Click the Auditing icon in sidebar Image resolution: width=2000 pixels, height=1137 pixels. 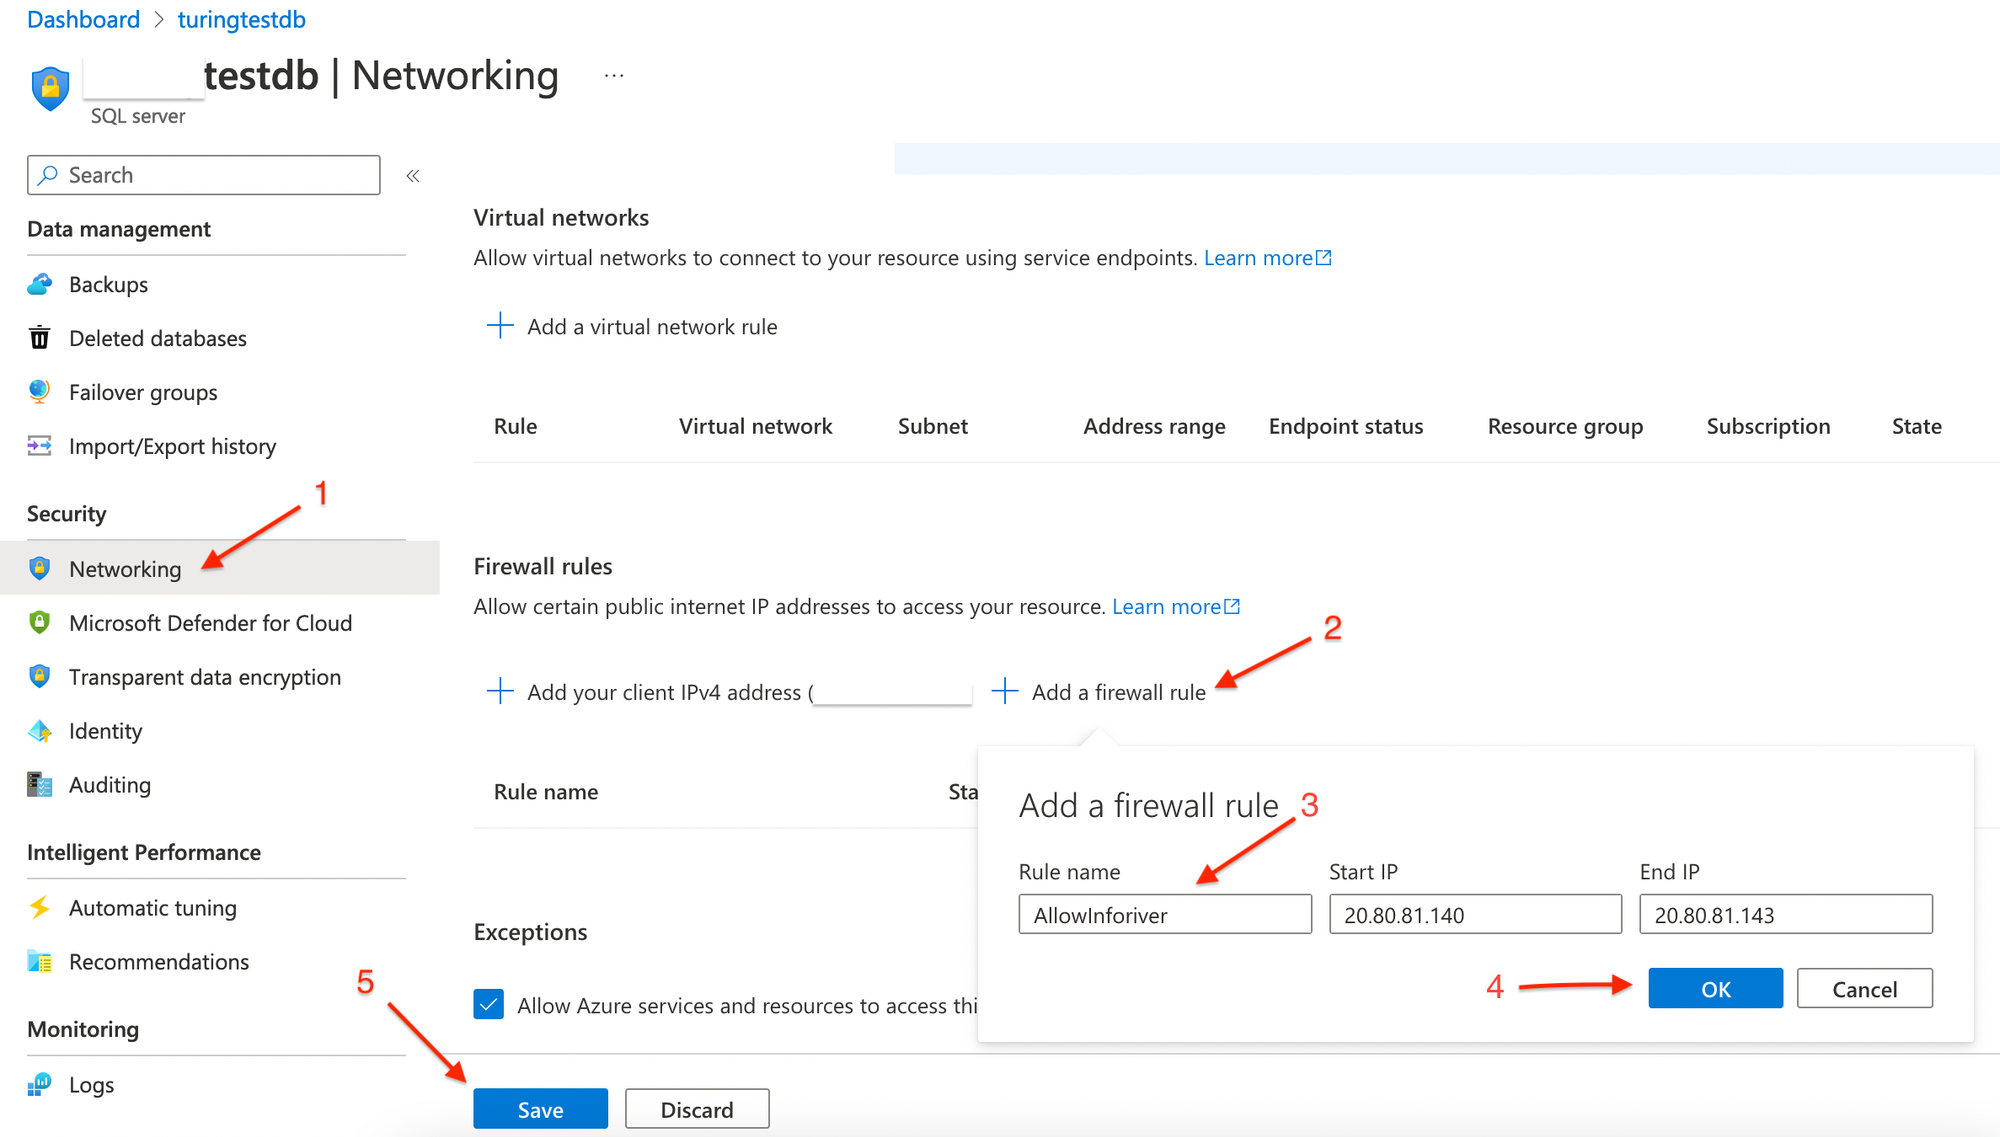point(40,785)
